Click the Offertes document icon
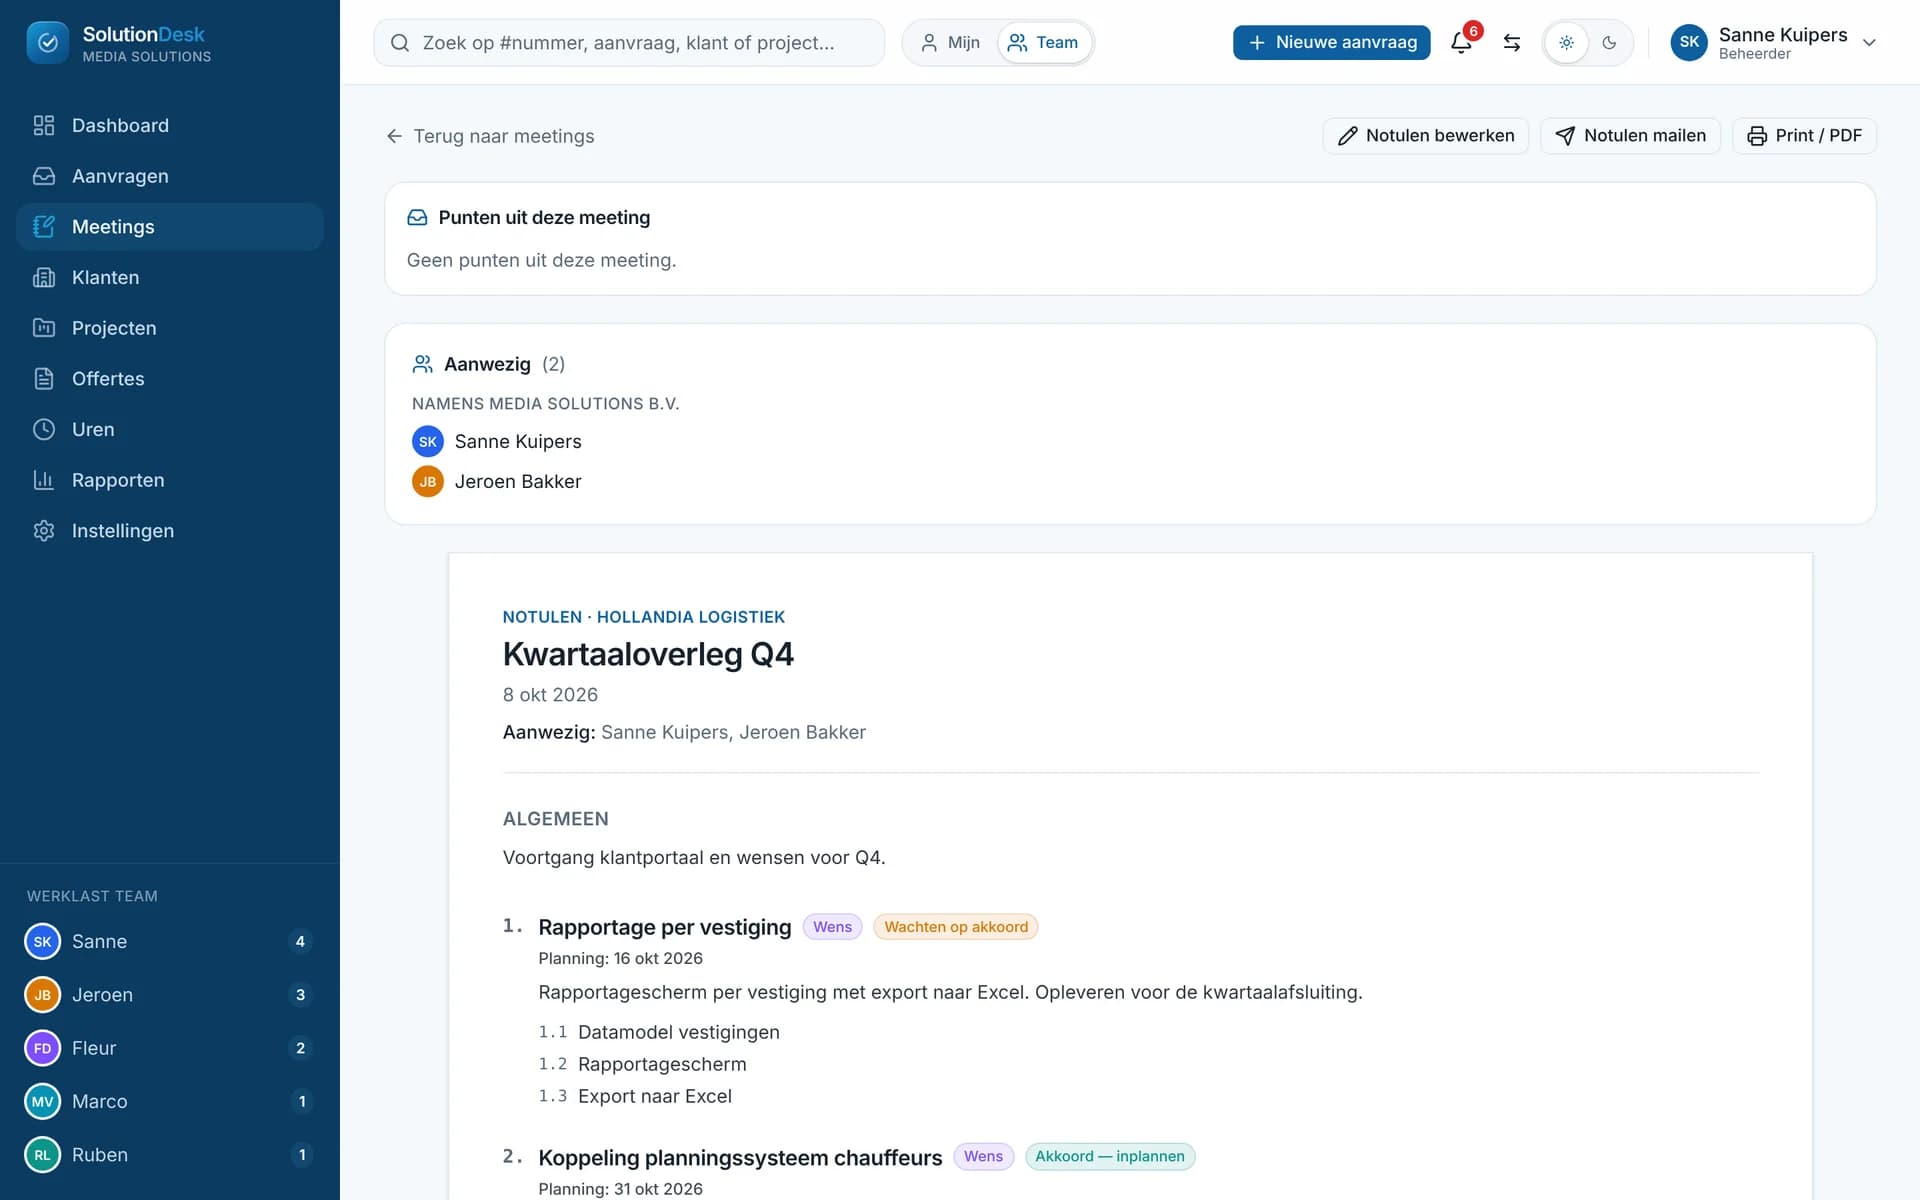This screenshot has width=1920, height=1200. (x=44, y=379)
